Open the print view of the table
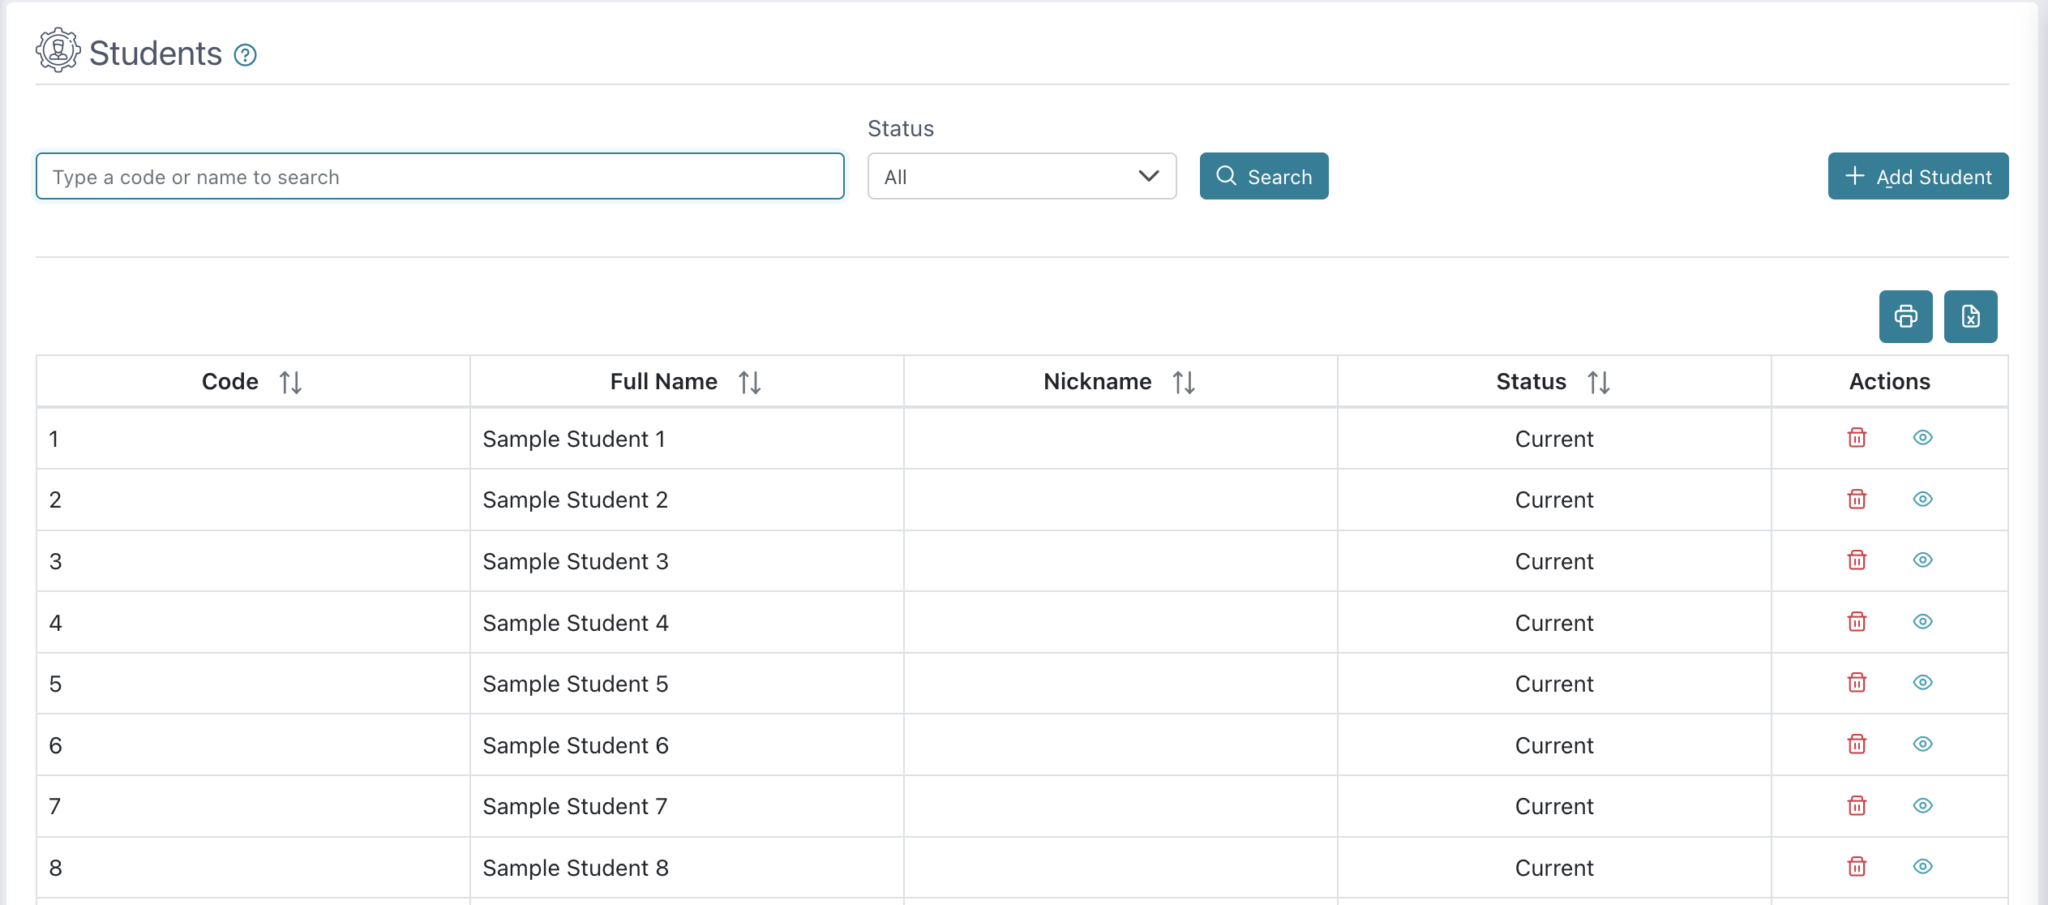 (1905, 316)
